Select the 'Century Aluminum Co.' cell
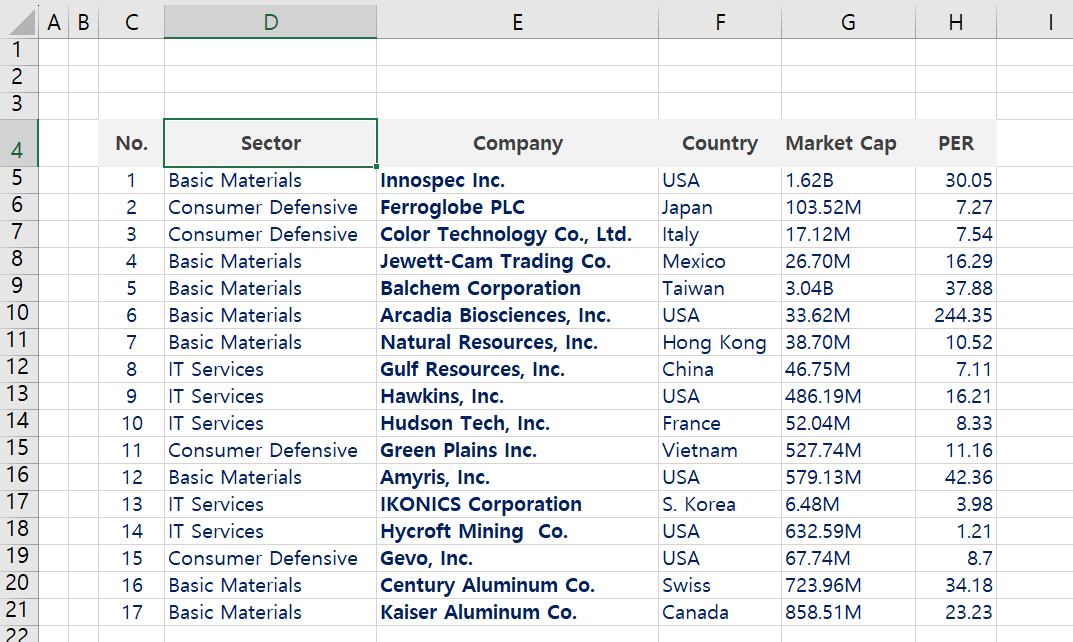This screenshot has height=642, width=1073. tap(517, 585)
